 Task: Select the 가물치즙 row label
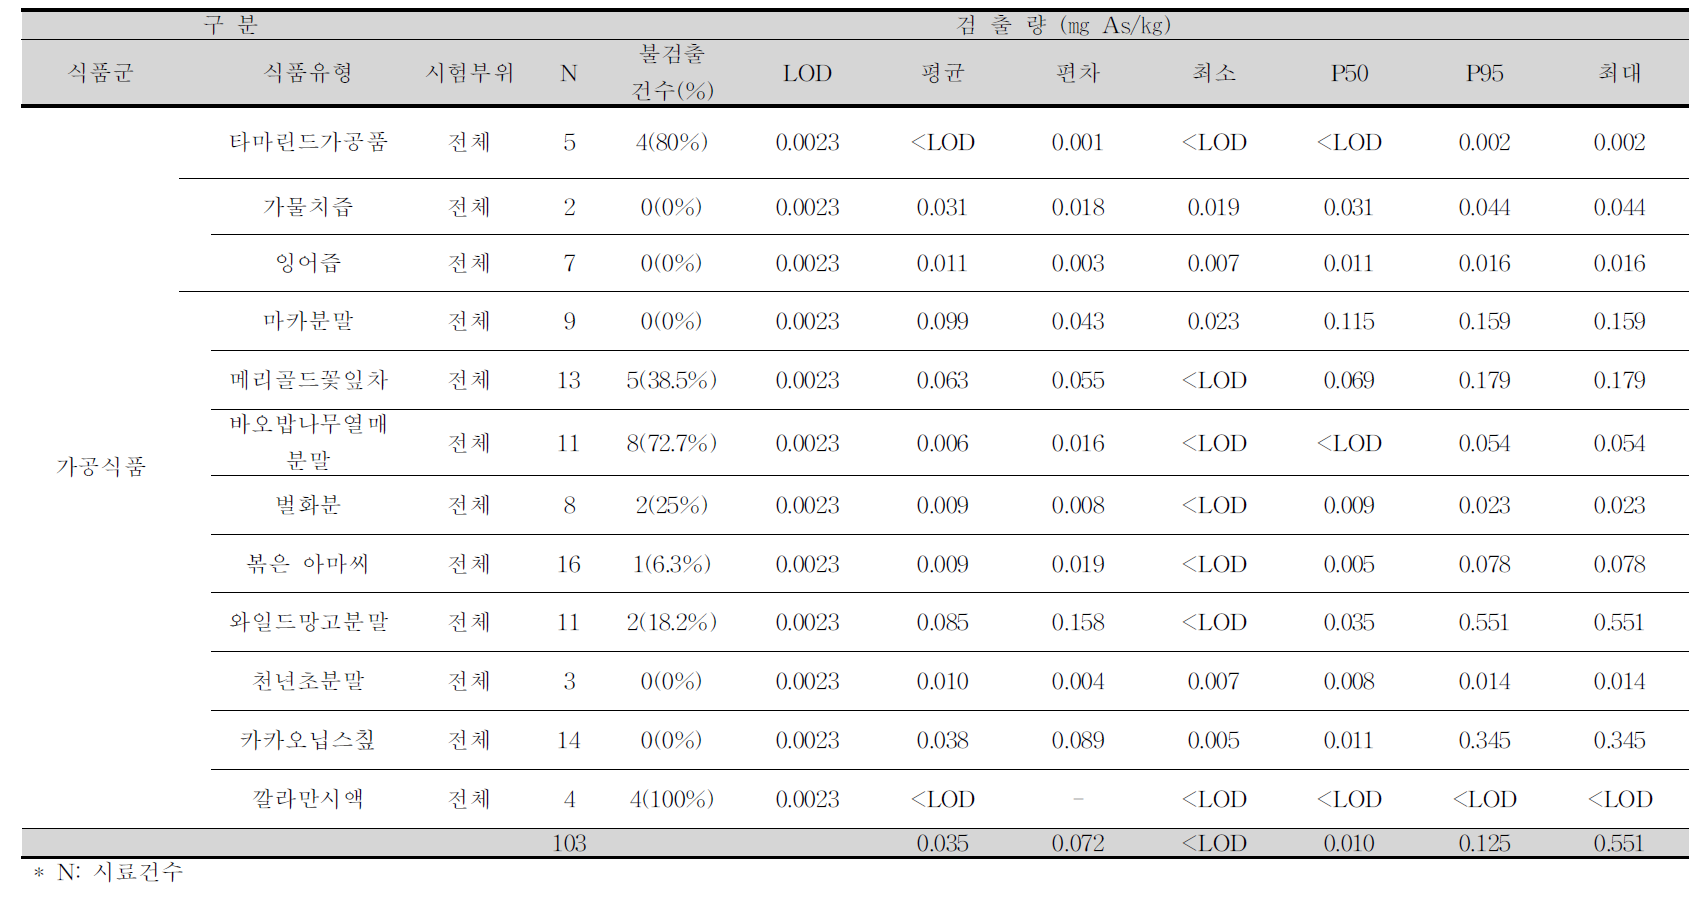308,207
